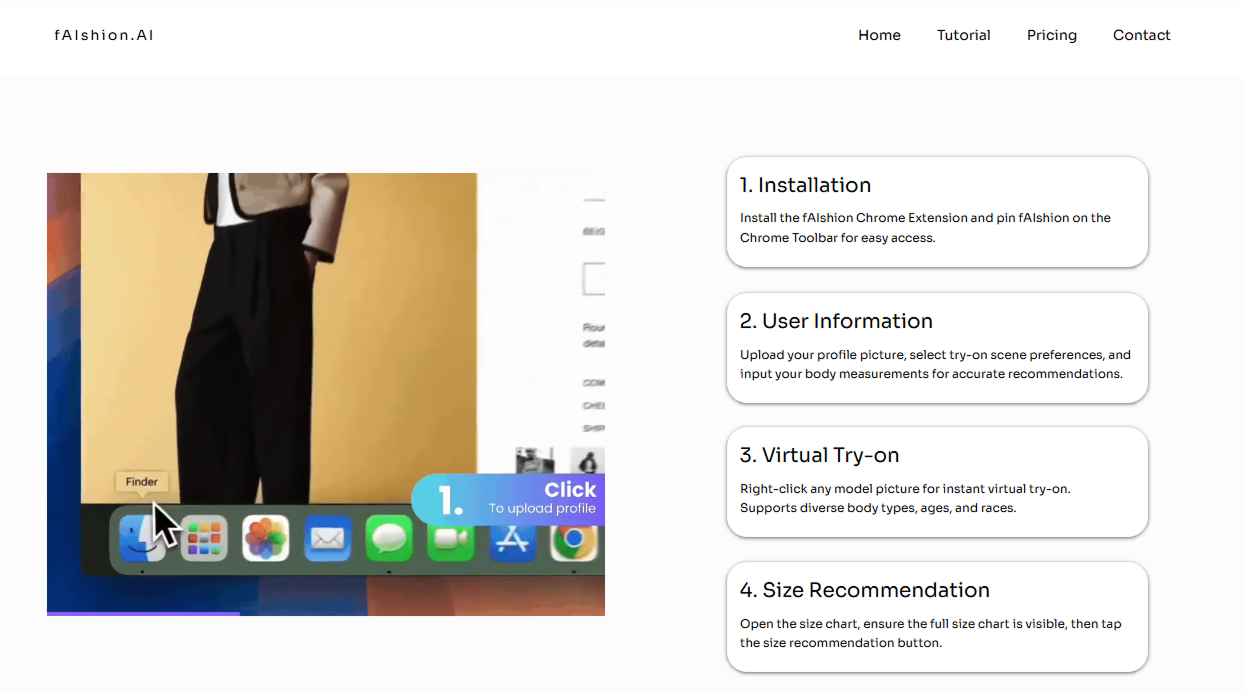Click the tutorial demo image
1244x693 pixels.
tap(326, 393)
